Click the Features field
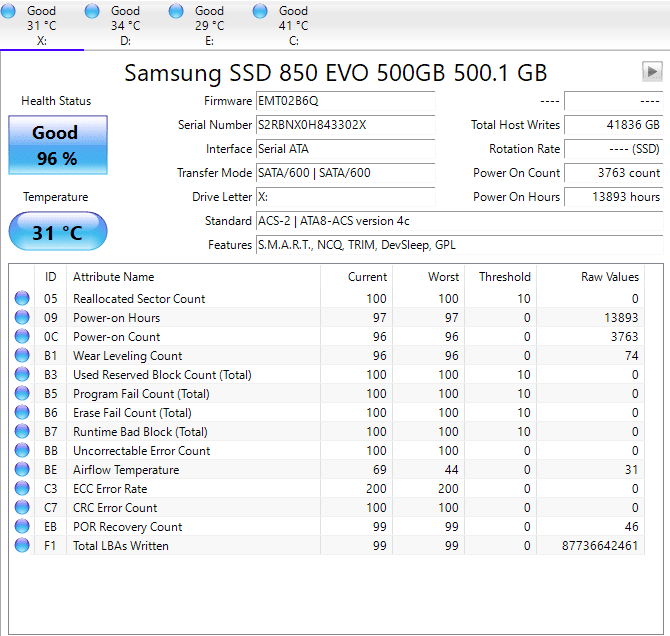Screen dimensions: 670x636 point(459,245)
